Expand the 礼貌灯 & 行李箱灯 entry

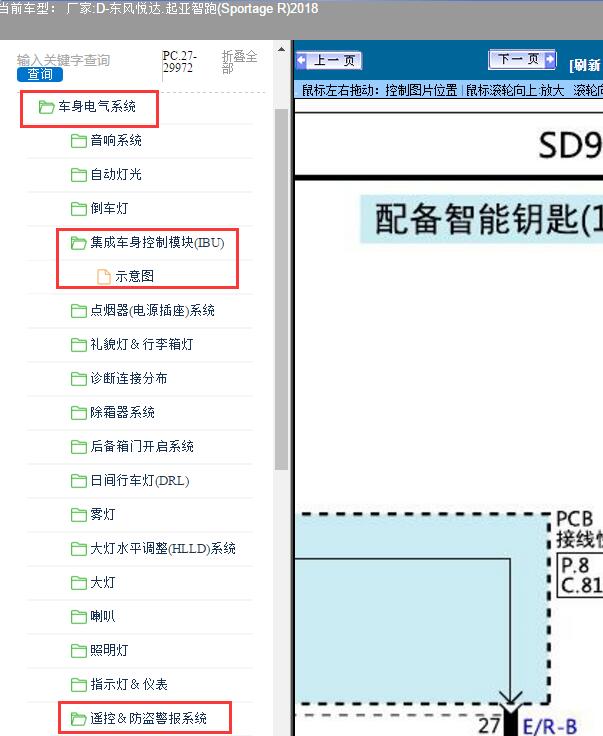[142, 344]
